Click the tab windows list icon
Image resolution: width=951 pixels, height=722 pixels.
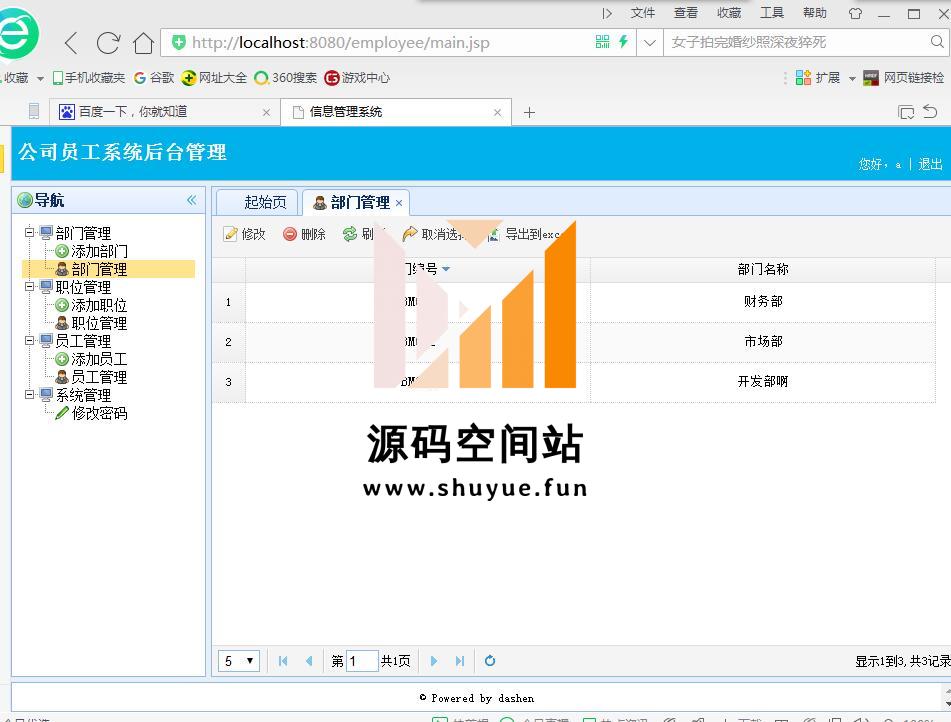[906, 112]
